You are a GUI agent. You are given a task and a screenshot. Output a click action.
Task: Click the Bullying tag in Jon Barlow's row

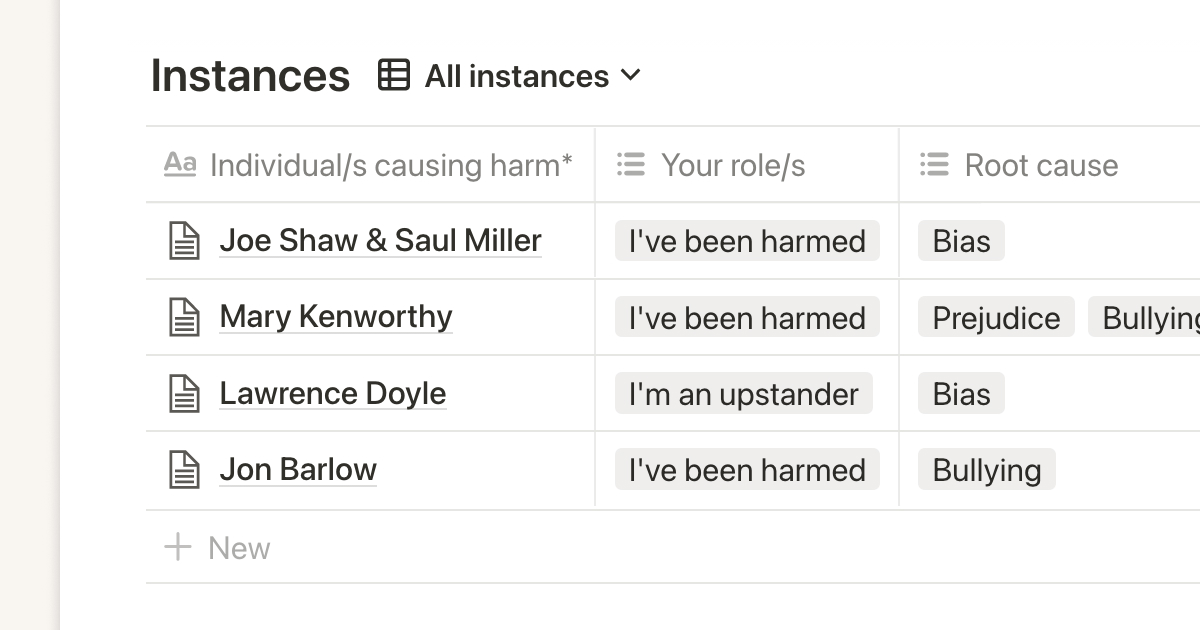point(986,470)
